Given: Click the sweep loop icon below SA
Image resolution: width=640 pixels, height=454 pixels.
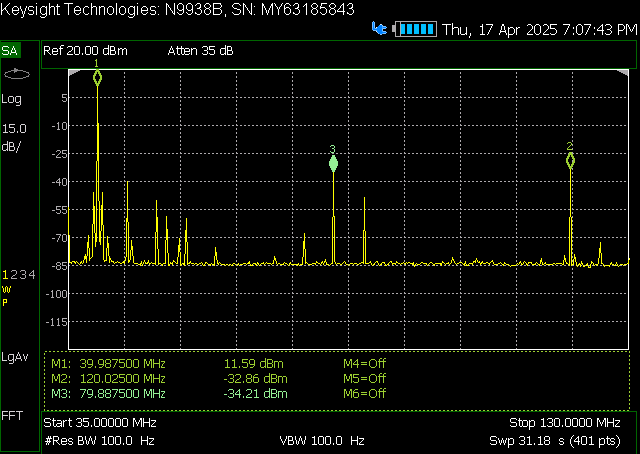Looking at the screenshot, I should point(17,74).
